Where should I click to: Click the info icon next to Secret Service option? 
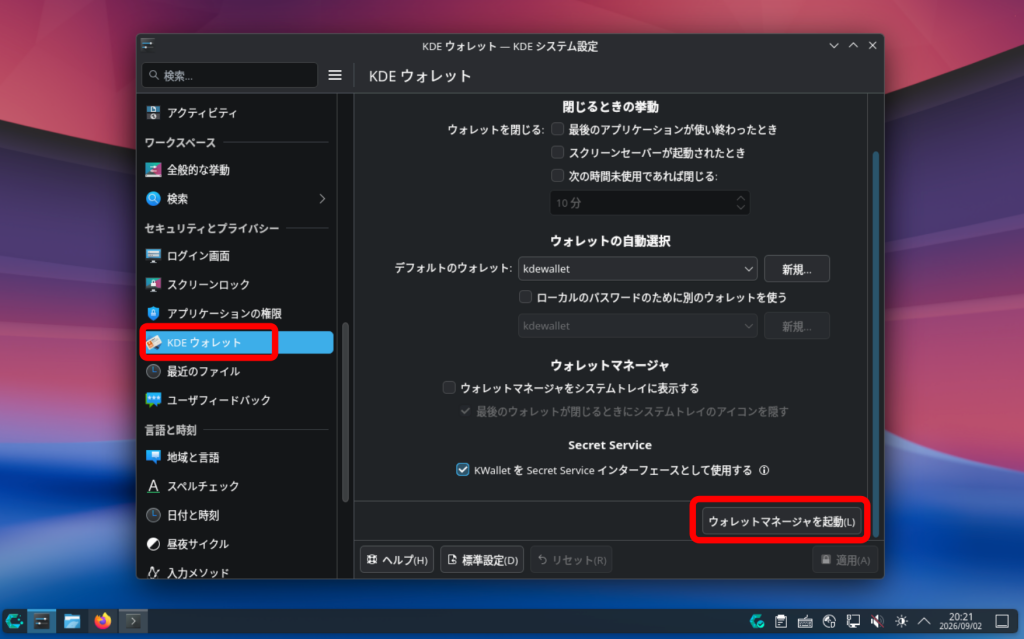tap(764, 470)
